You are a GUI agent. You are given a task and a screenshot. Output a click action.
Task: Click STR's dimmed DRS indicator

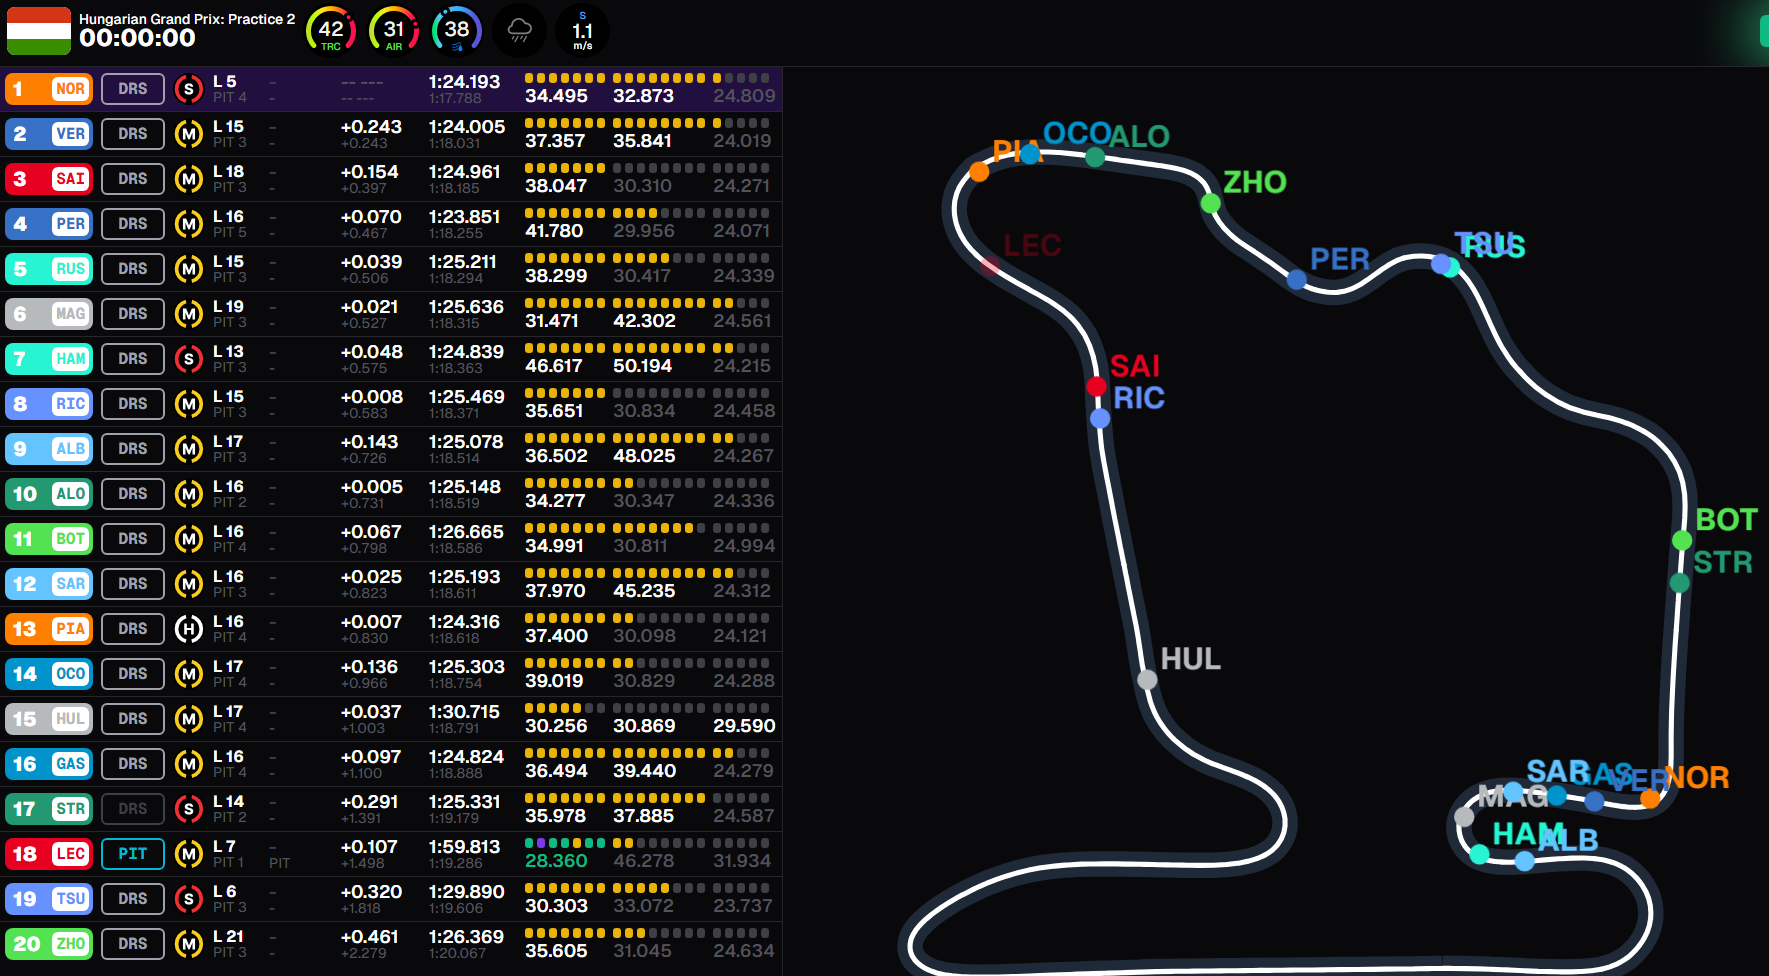tap(133, 809)
